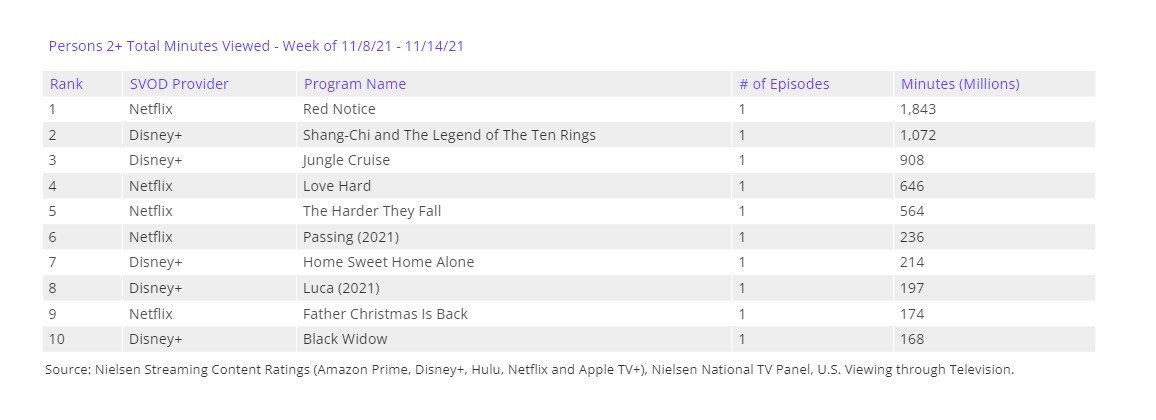Click the Minutes (Millions) column header
The height and width of the screenshot is (420, 1156).
(959, 84)
